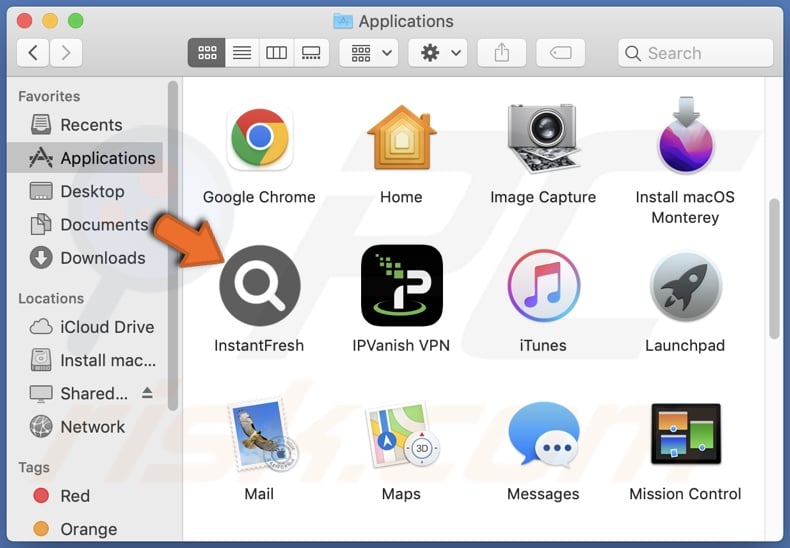Open the gear action menu
The image size is (790, 548).
point(437,52)
